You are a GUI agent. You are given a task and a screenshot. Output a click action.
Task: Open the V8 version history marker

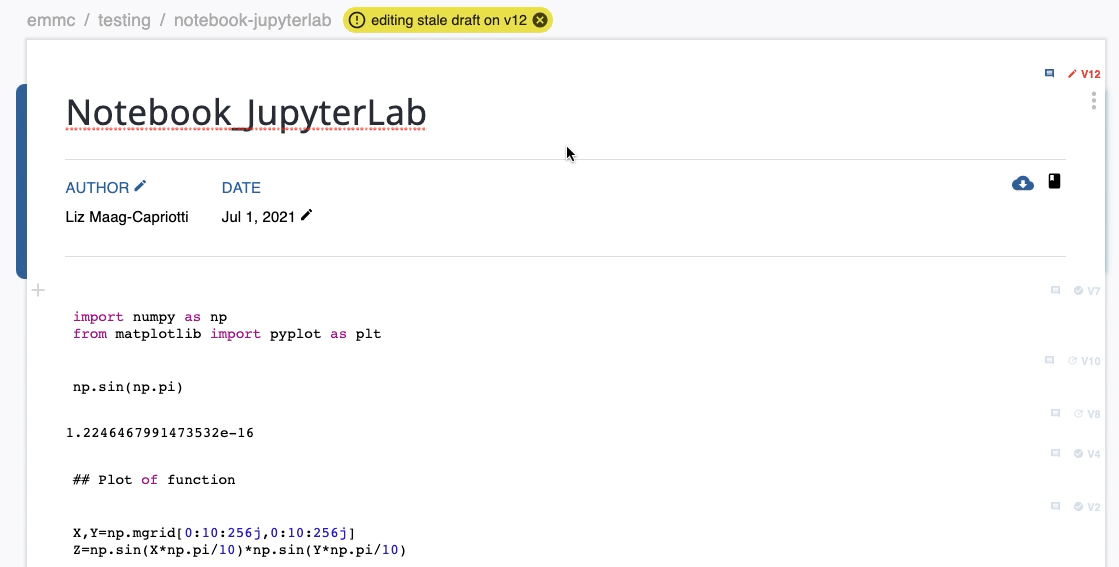pos(1087,414)
